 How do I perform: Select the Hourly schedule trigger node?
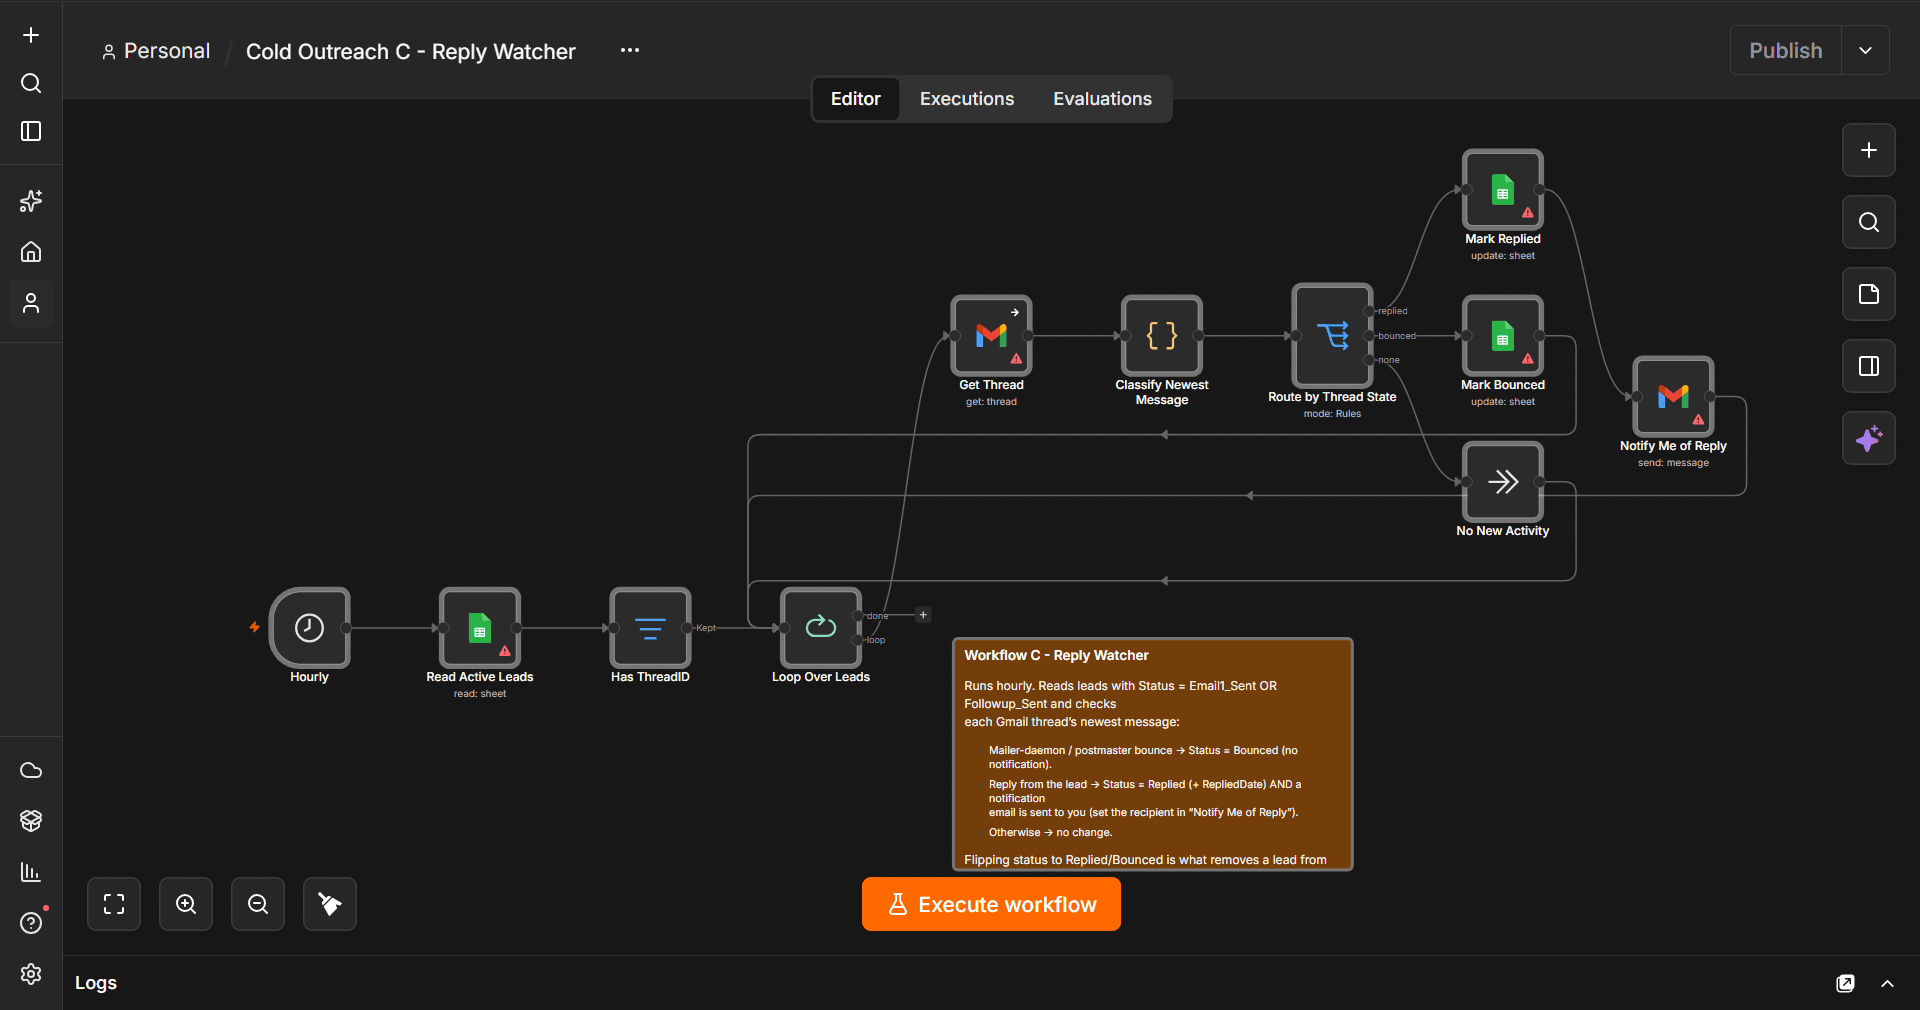309,628
